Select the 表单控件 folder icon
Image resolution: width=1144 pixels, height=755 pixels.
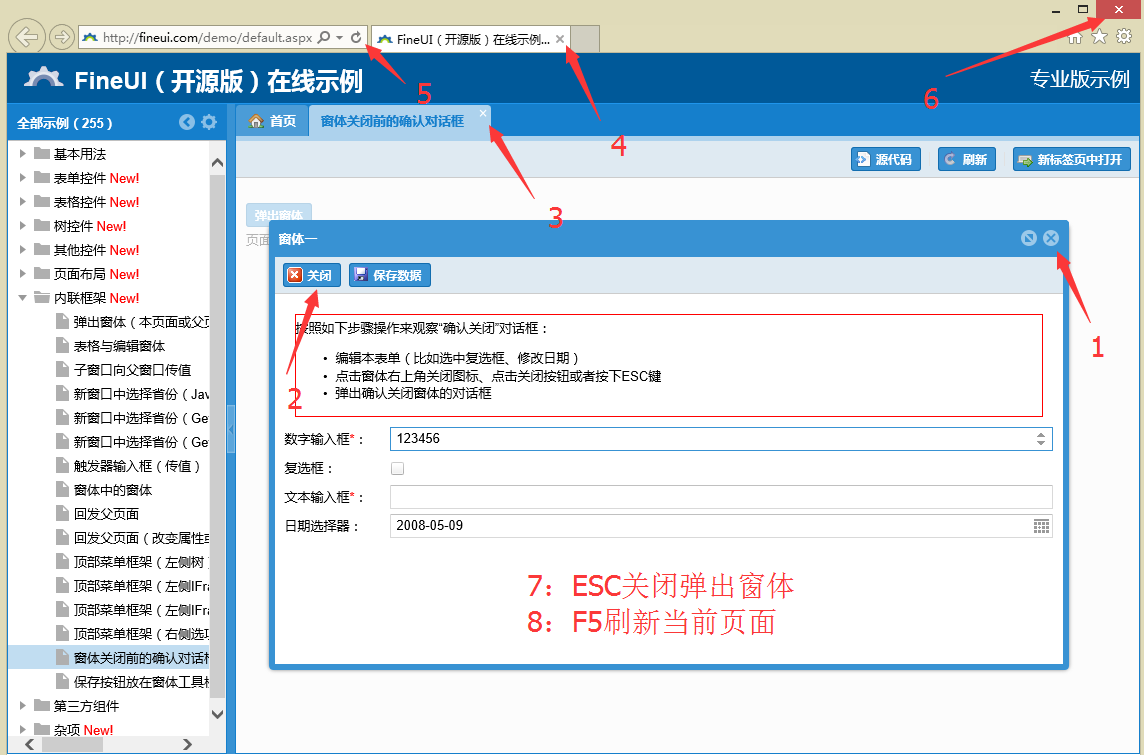pyautogui.click(x=42, y=177)
